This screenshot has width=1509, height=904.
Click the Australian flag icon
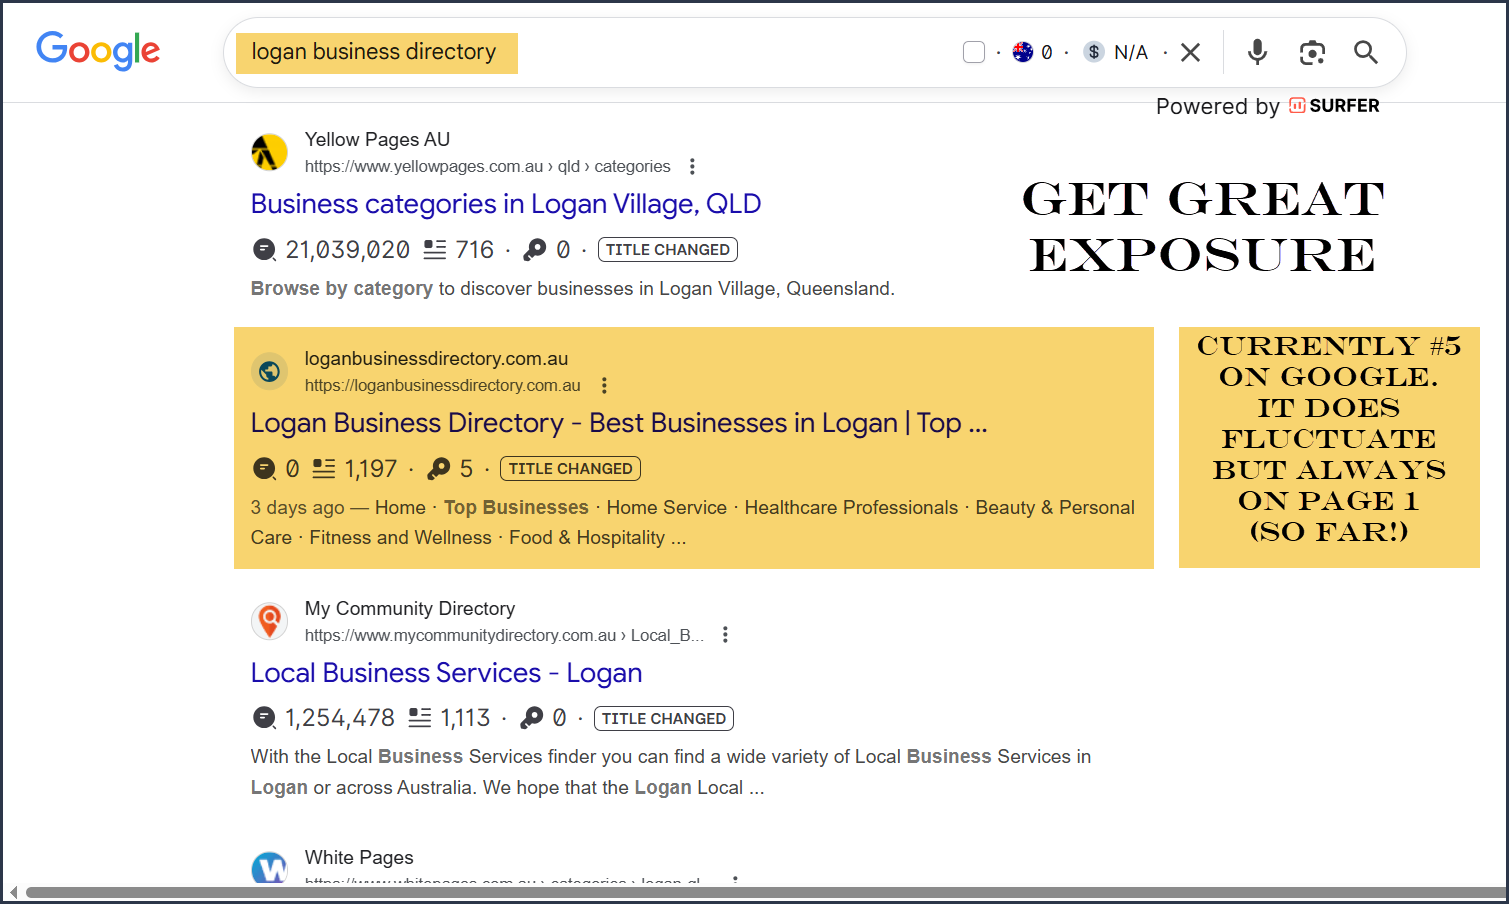point(1022,52)
